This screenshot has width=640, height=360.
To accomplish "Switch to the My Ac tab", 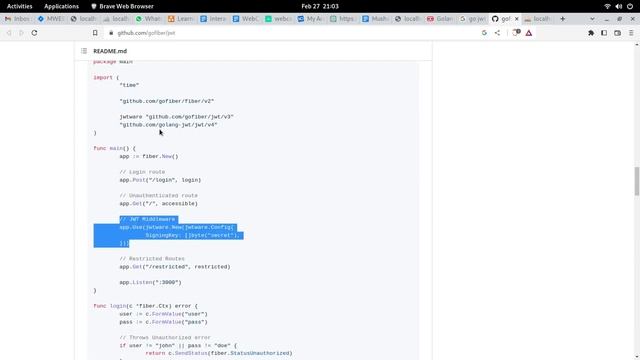I will (310, 19).
